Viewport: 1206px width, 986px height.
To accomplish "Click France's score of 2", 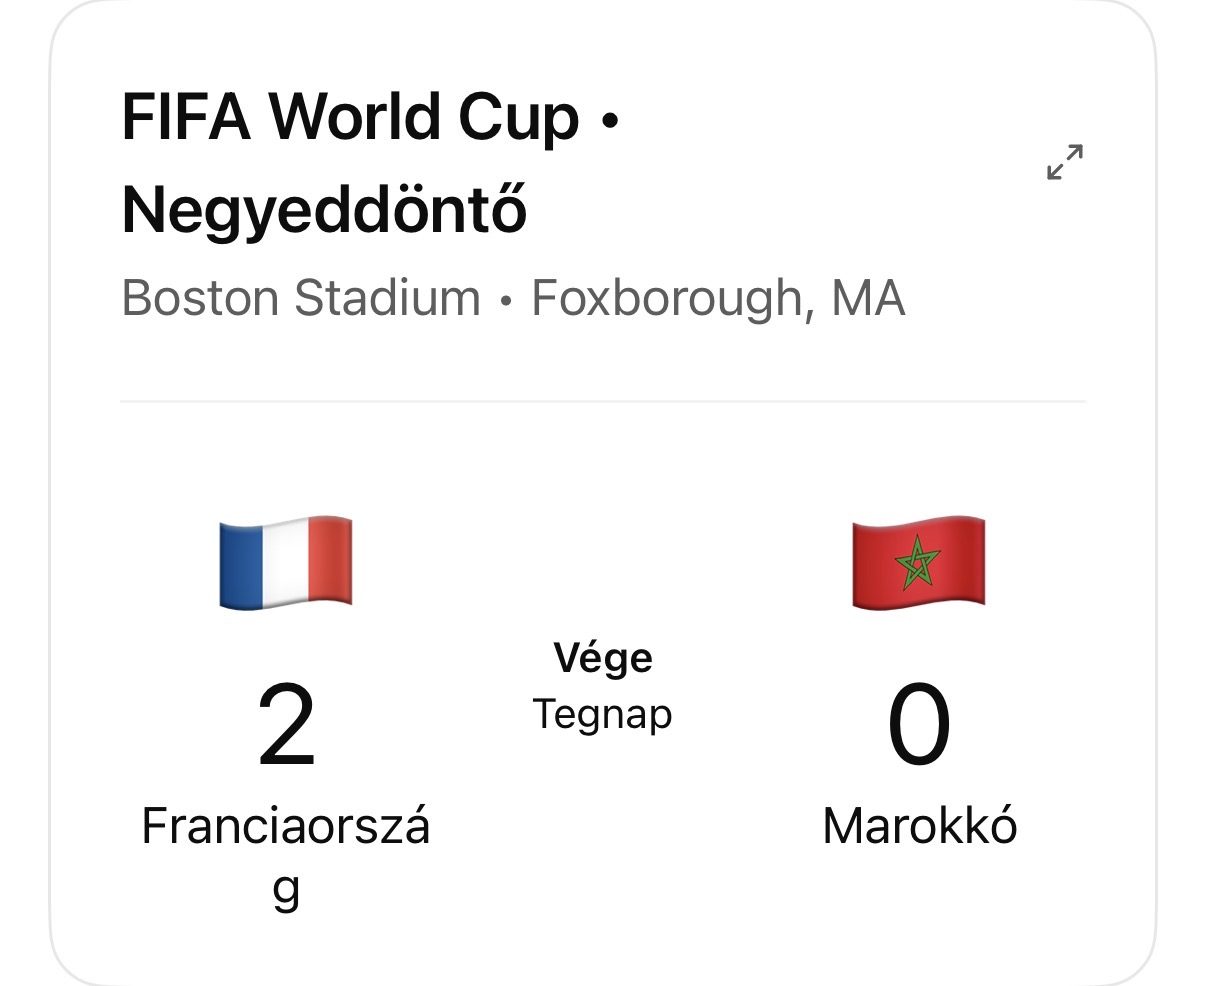I will [286, 727].
